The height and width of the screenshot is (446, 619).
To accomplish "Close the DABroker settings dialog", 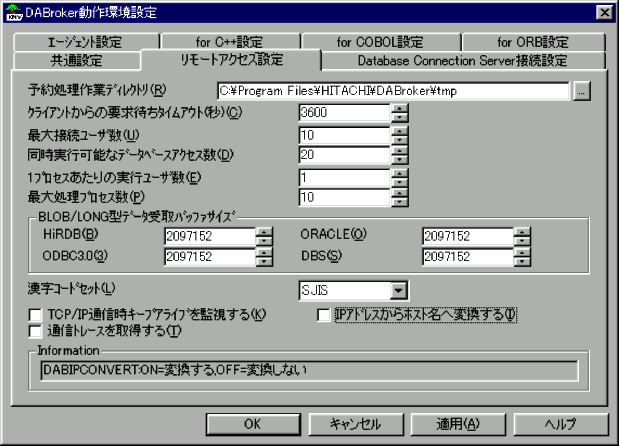I will [x=604, y=13].
